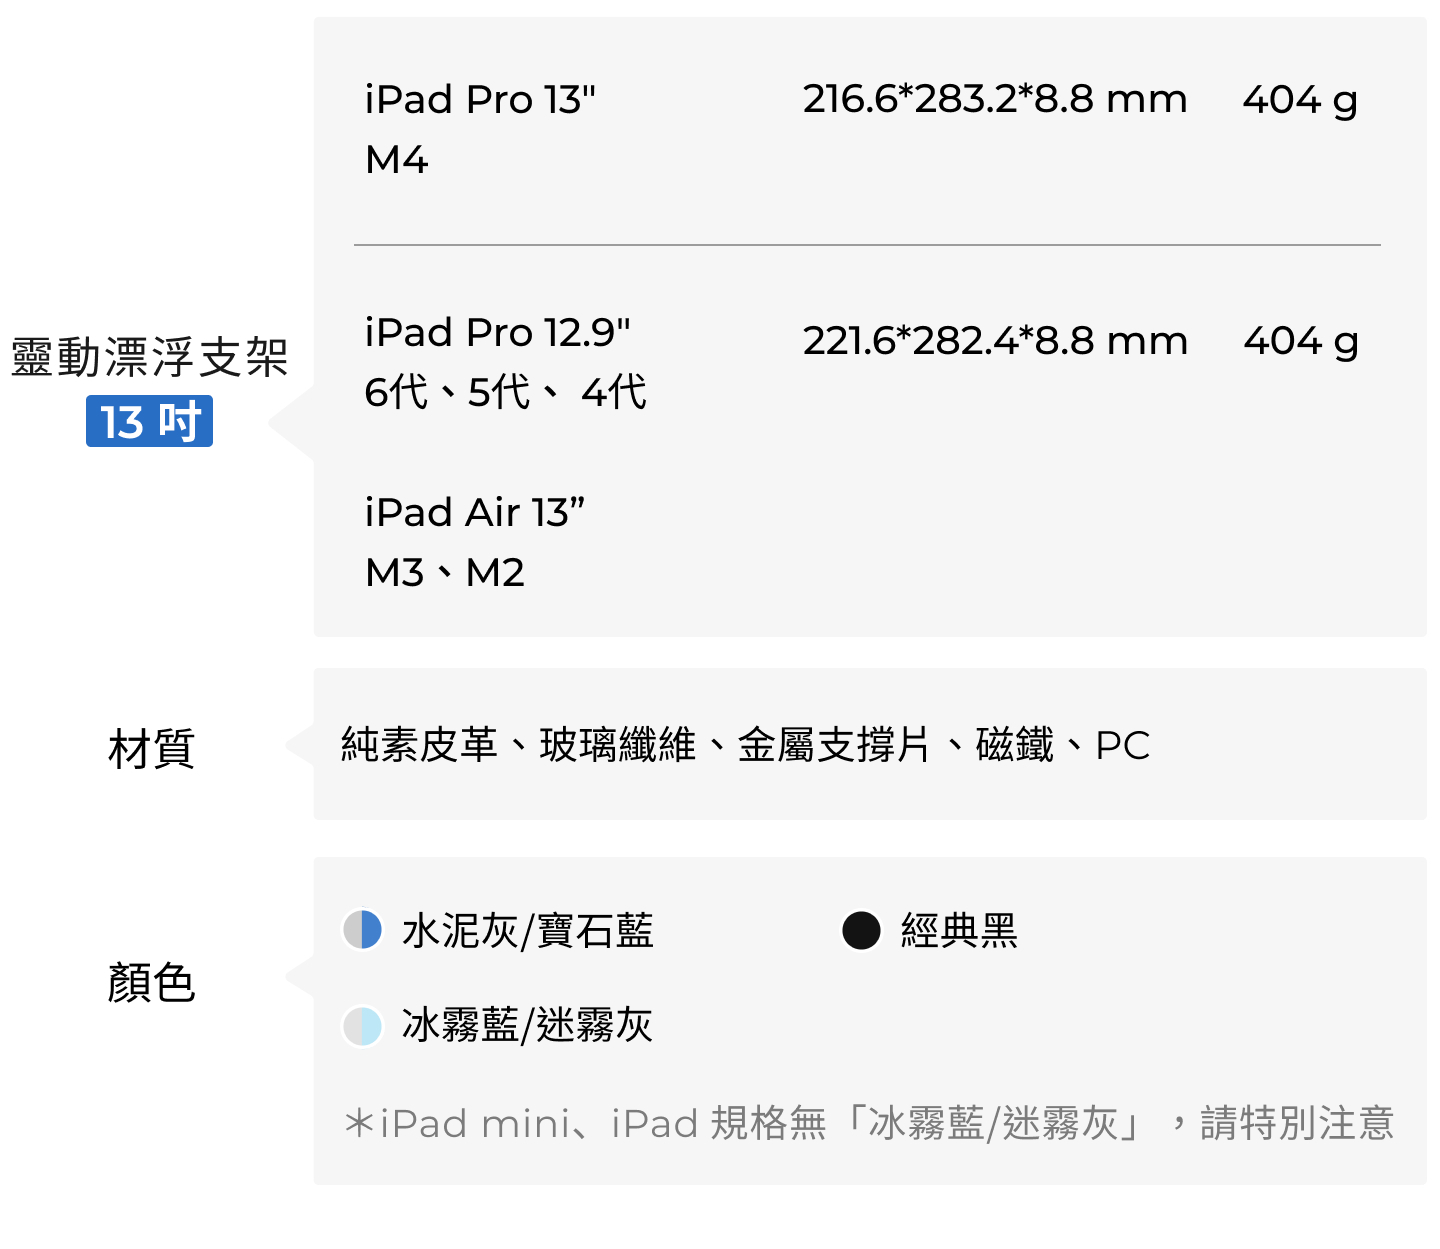Screen dimensions: 1440x1249
Task: Click the 404 g weight for iPad Pro 13"
Action: point(1300,100)
